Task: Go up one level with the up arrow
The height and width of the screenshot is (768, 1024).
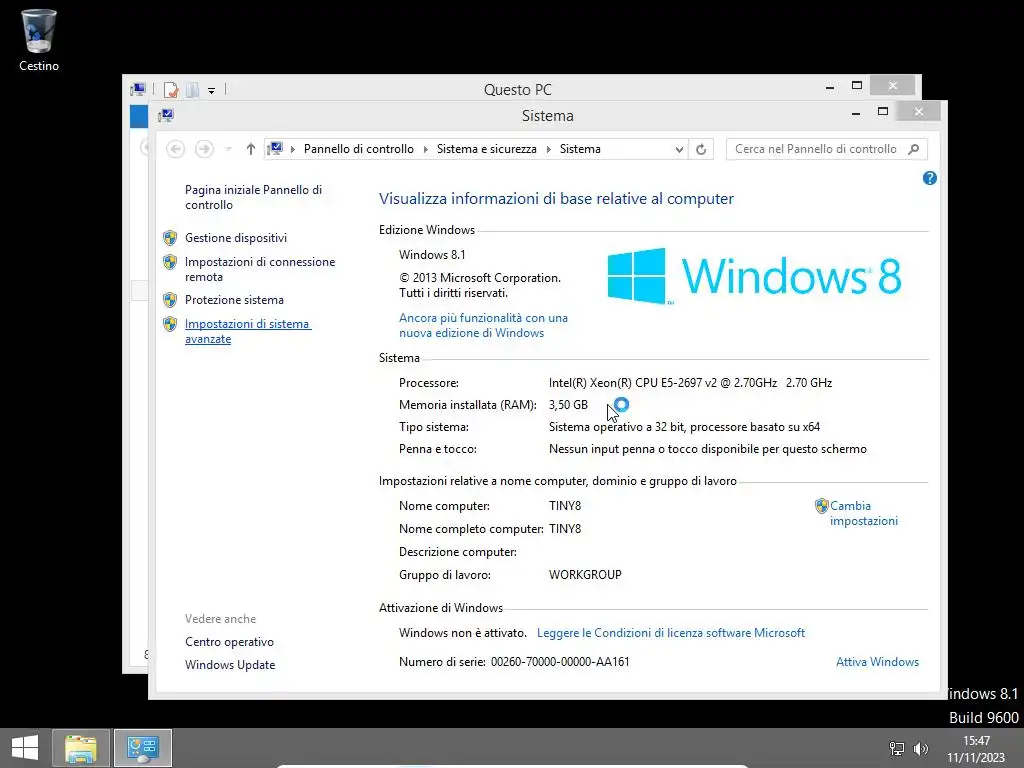Action: click(251, 149)
